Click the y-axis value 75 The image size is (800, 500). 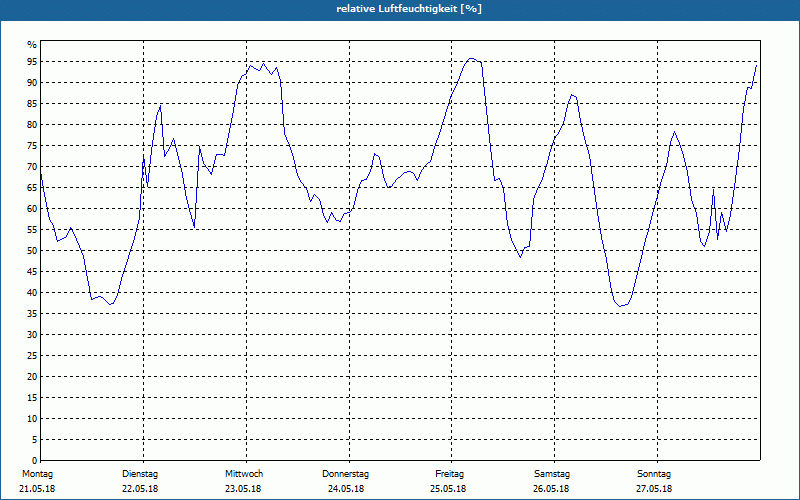(32, 145)
